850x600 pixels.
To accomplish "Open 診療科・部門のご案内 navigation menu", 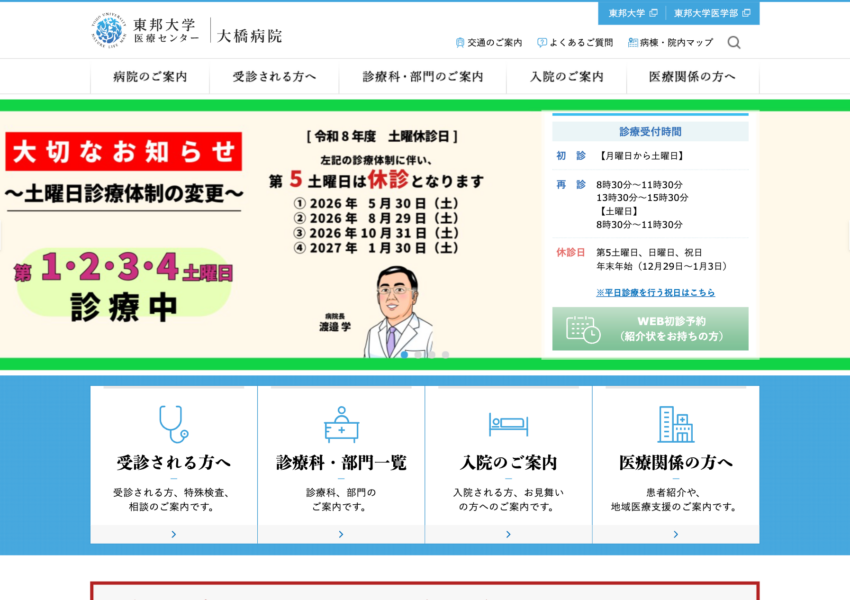I will click(423, 76).
